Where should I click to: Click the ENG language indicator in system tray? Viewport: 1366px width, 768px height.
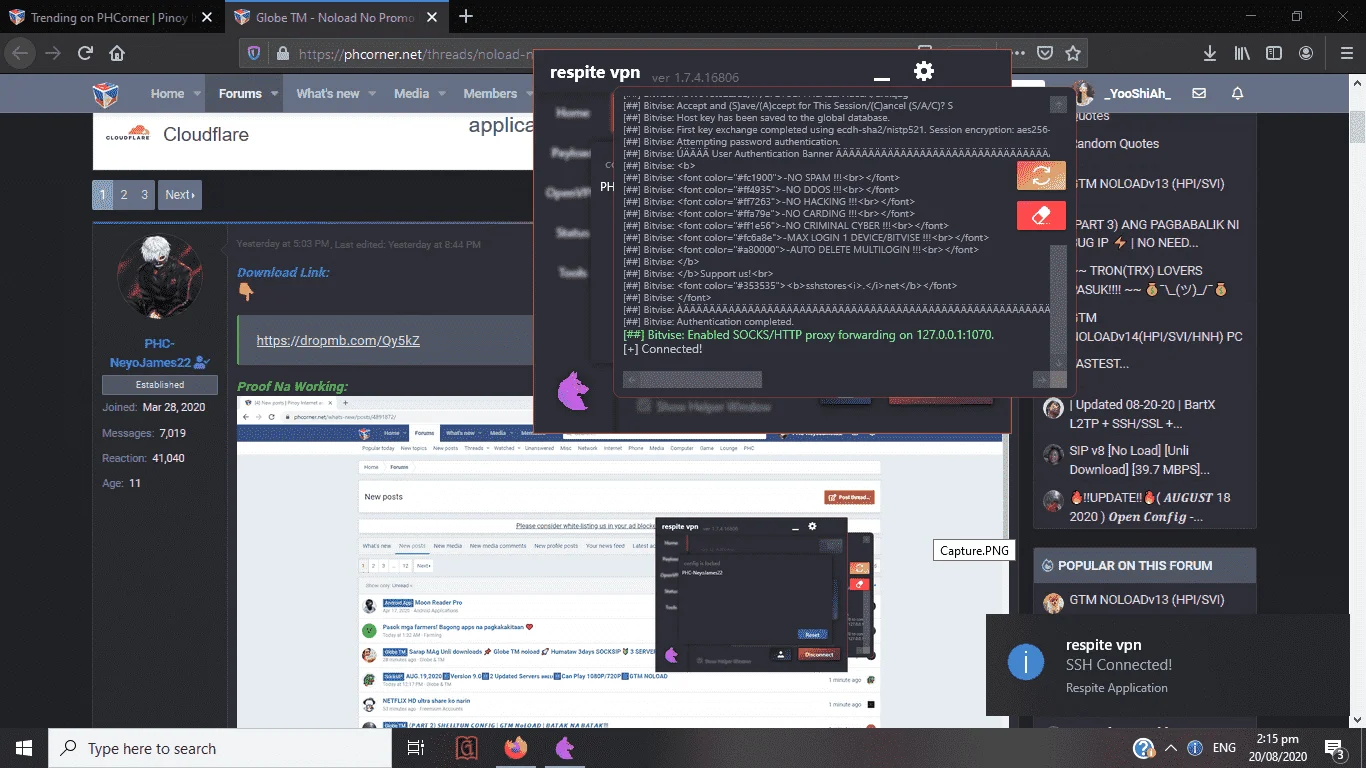click(x=1224, y=748)
